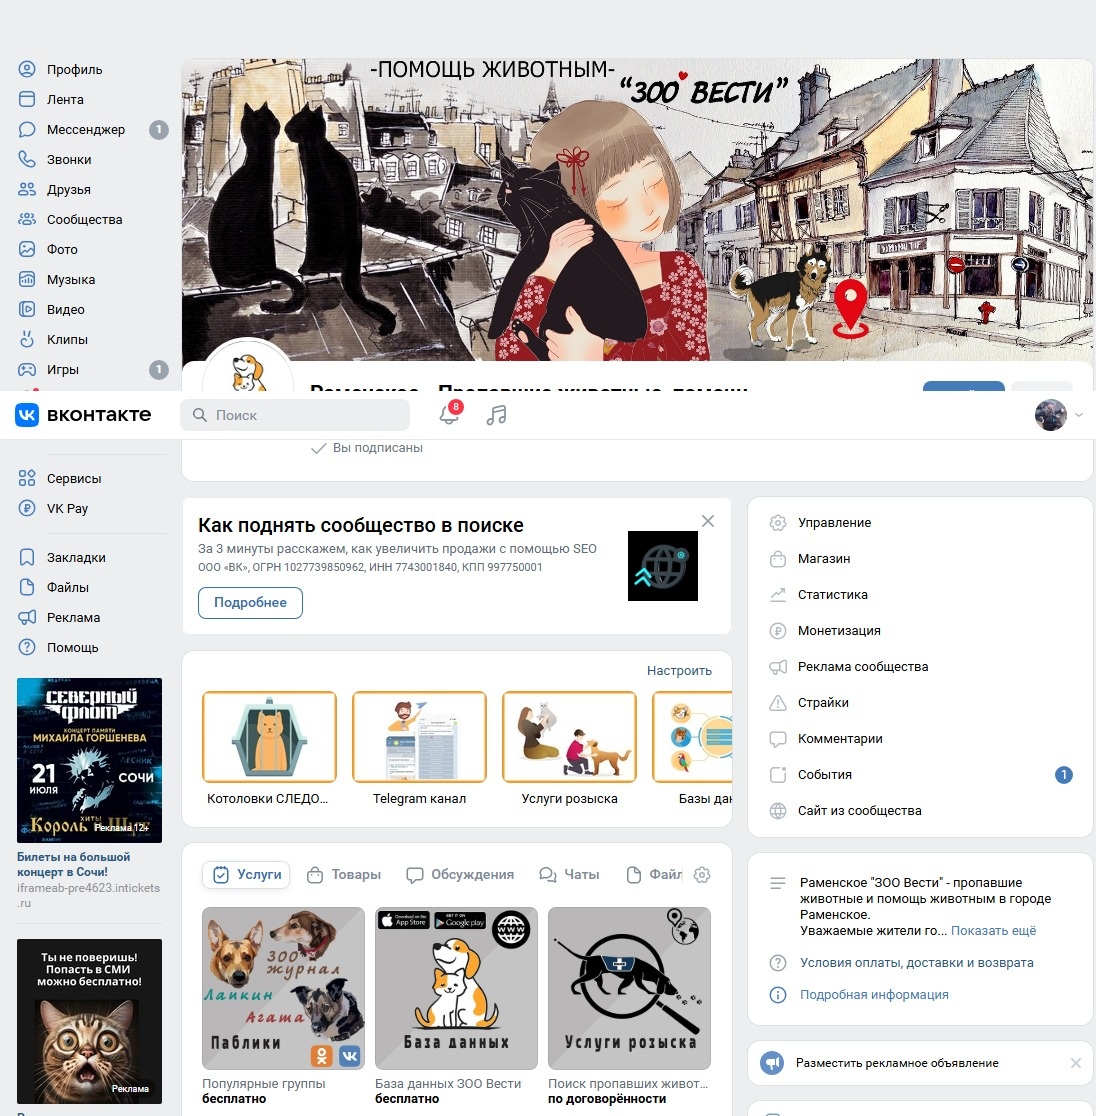Open the music player note icon
The width and height of the screenshot is (1096, 1116).
pyautogui.click(x=496, y=415)
